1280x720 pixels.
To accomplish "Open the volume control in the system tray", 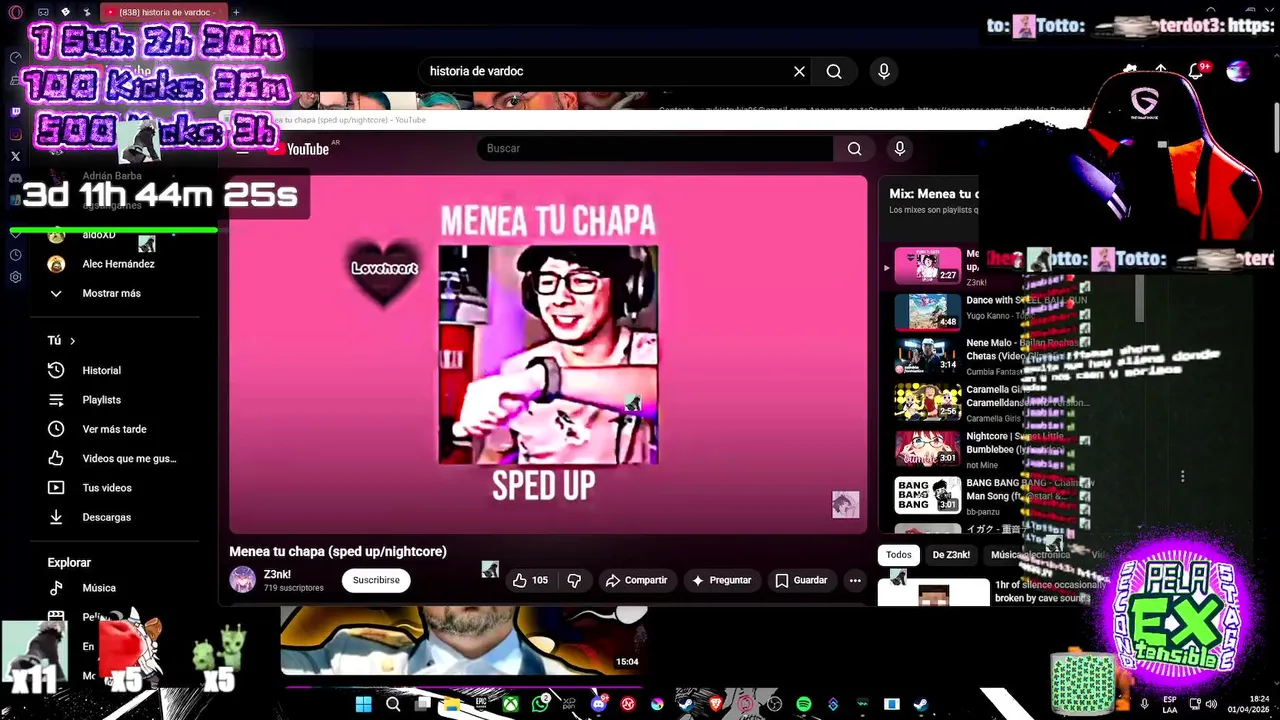I will click(x=1211, y=704).
